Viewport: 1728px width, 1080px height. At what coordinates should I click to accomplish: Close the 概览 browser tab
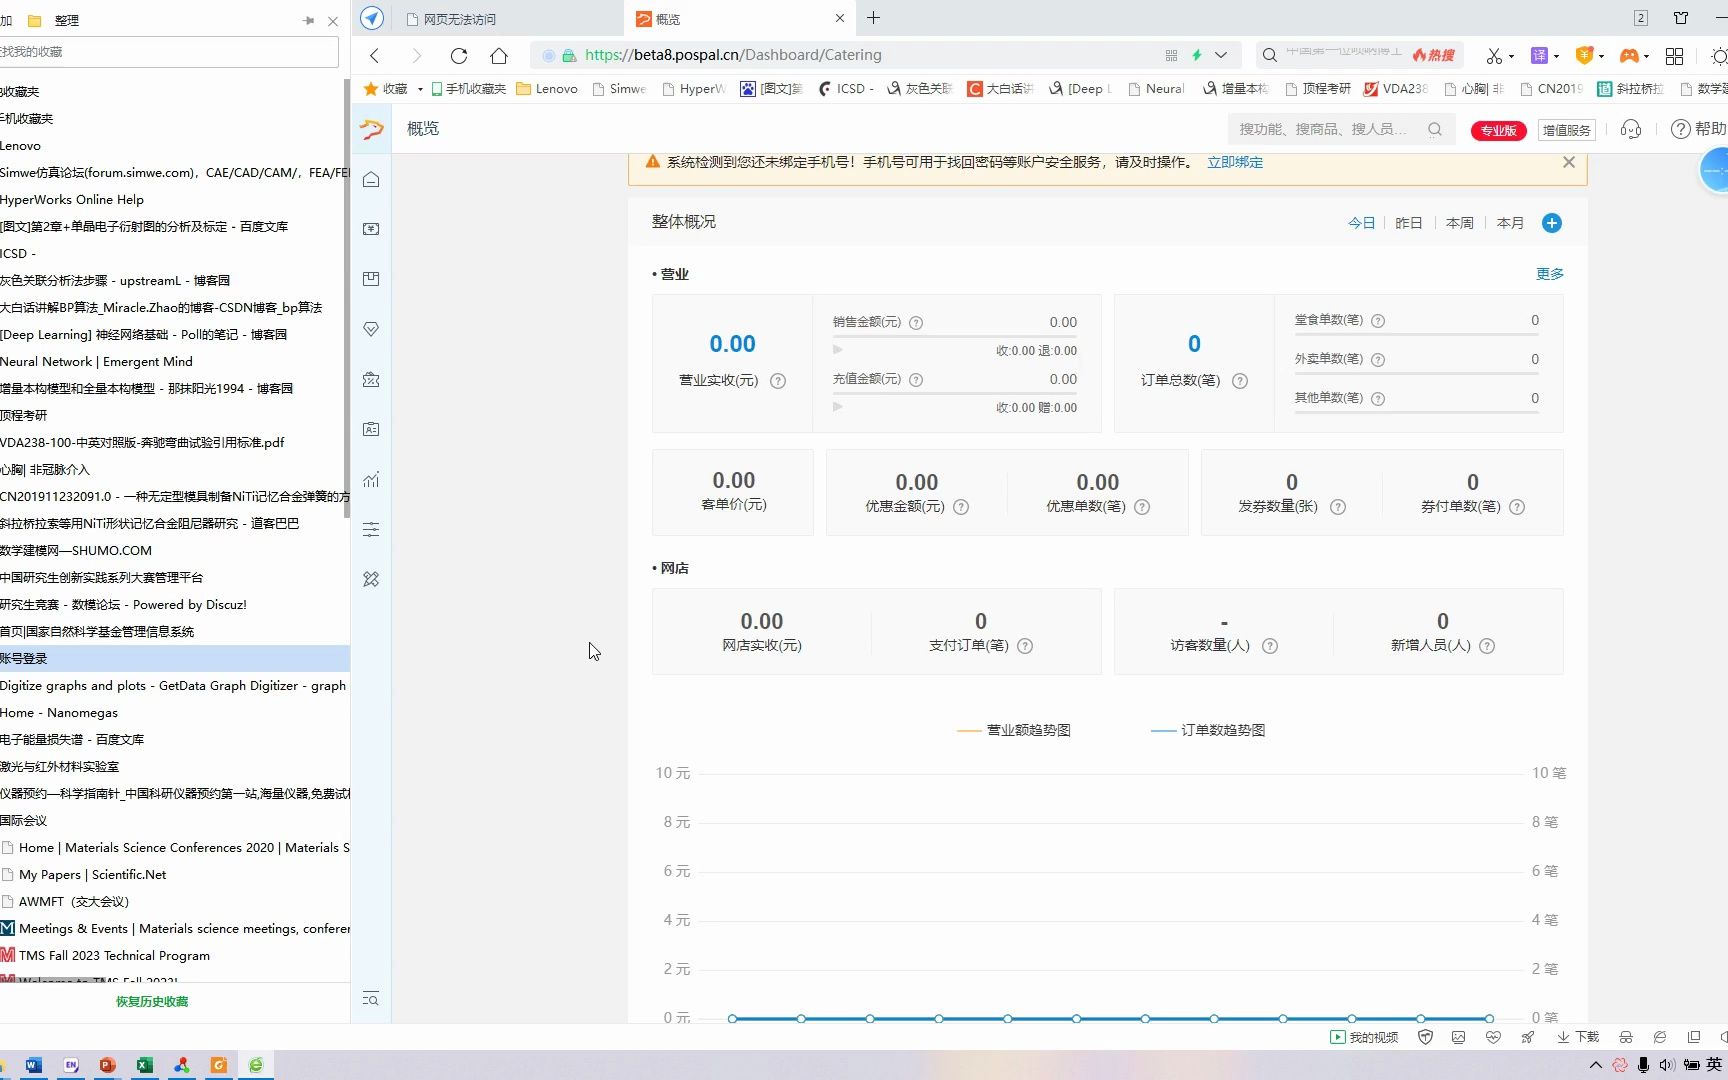click(840, 18)
